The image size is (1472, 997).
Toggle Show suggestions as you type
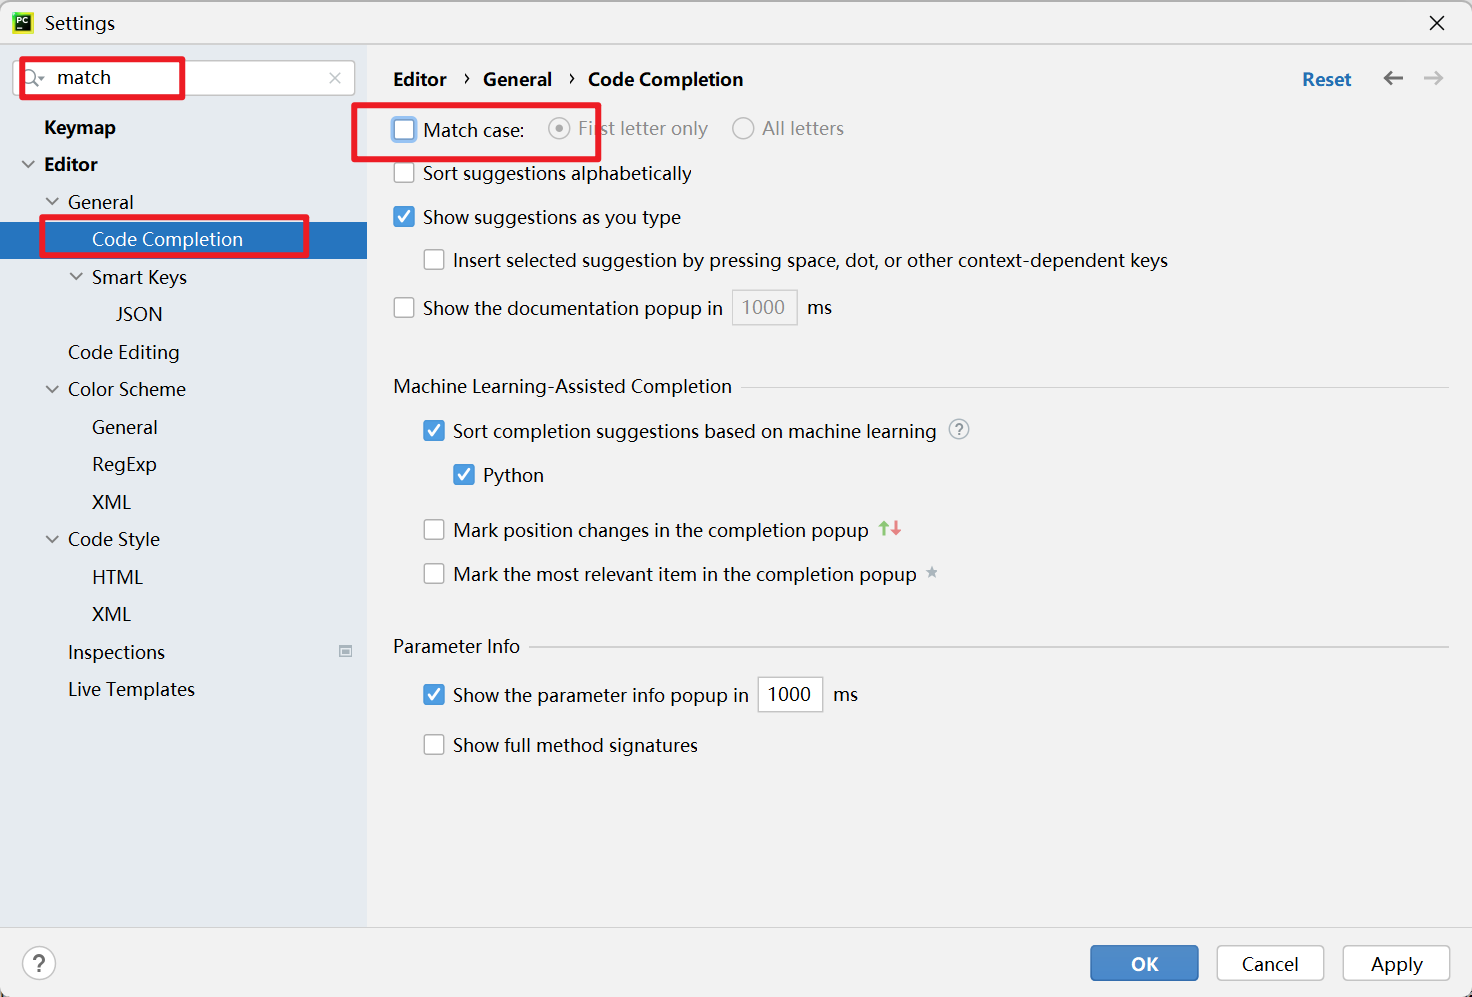point(404,217)
